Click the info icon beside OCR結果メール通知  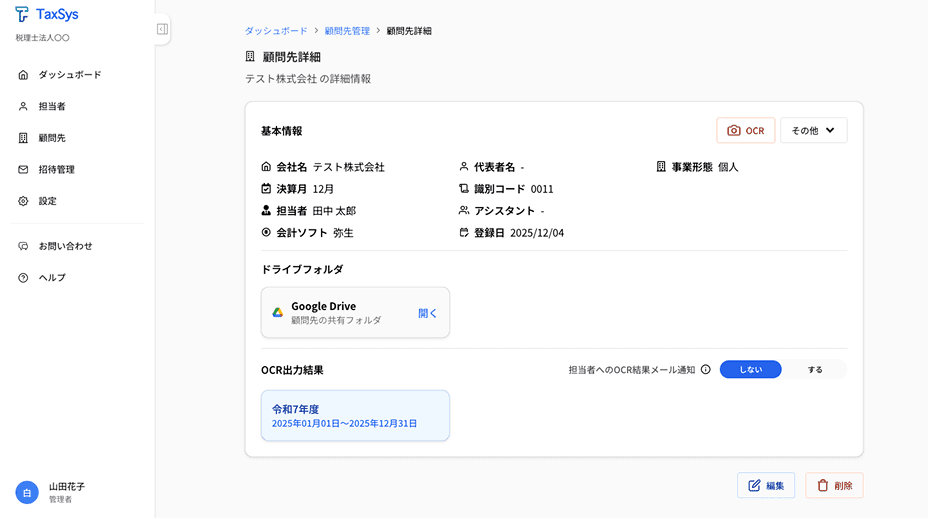705,369
